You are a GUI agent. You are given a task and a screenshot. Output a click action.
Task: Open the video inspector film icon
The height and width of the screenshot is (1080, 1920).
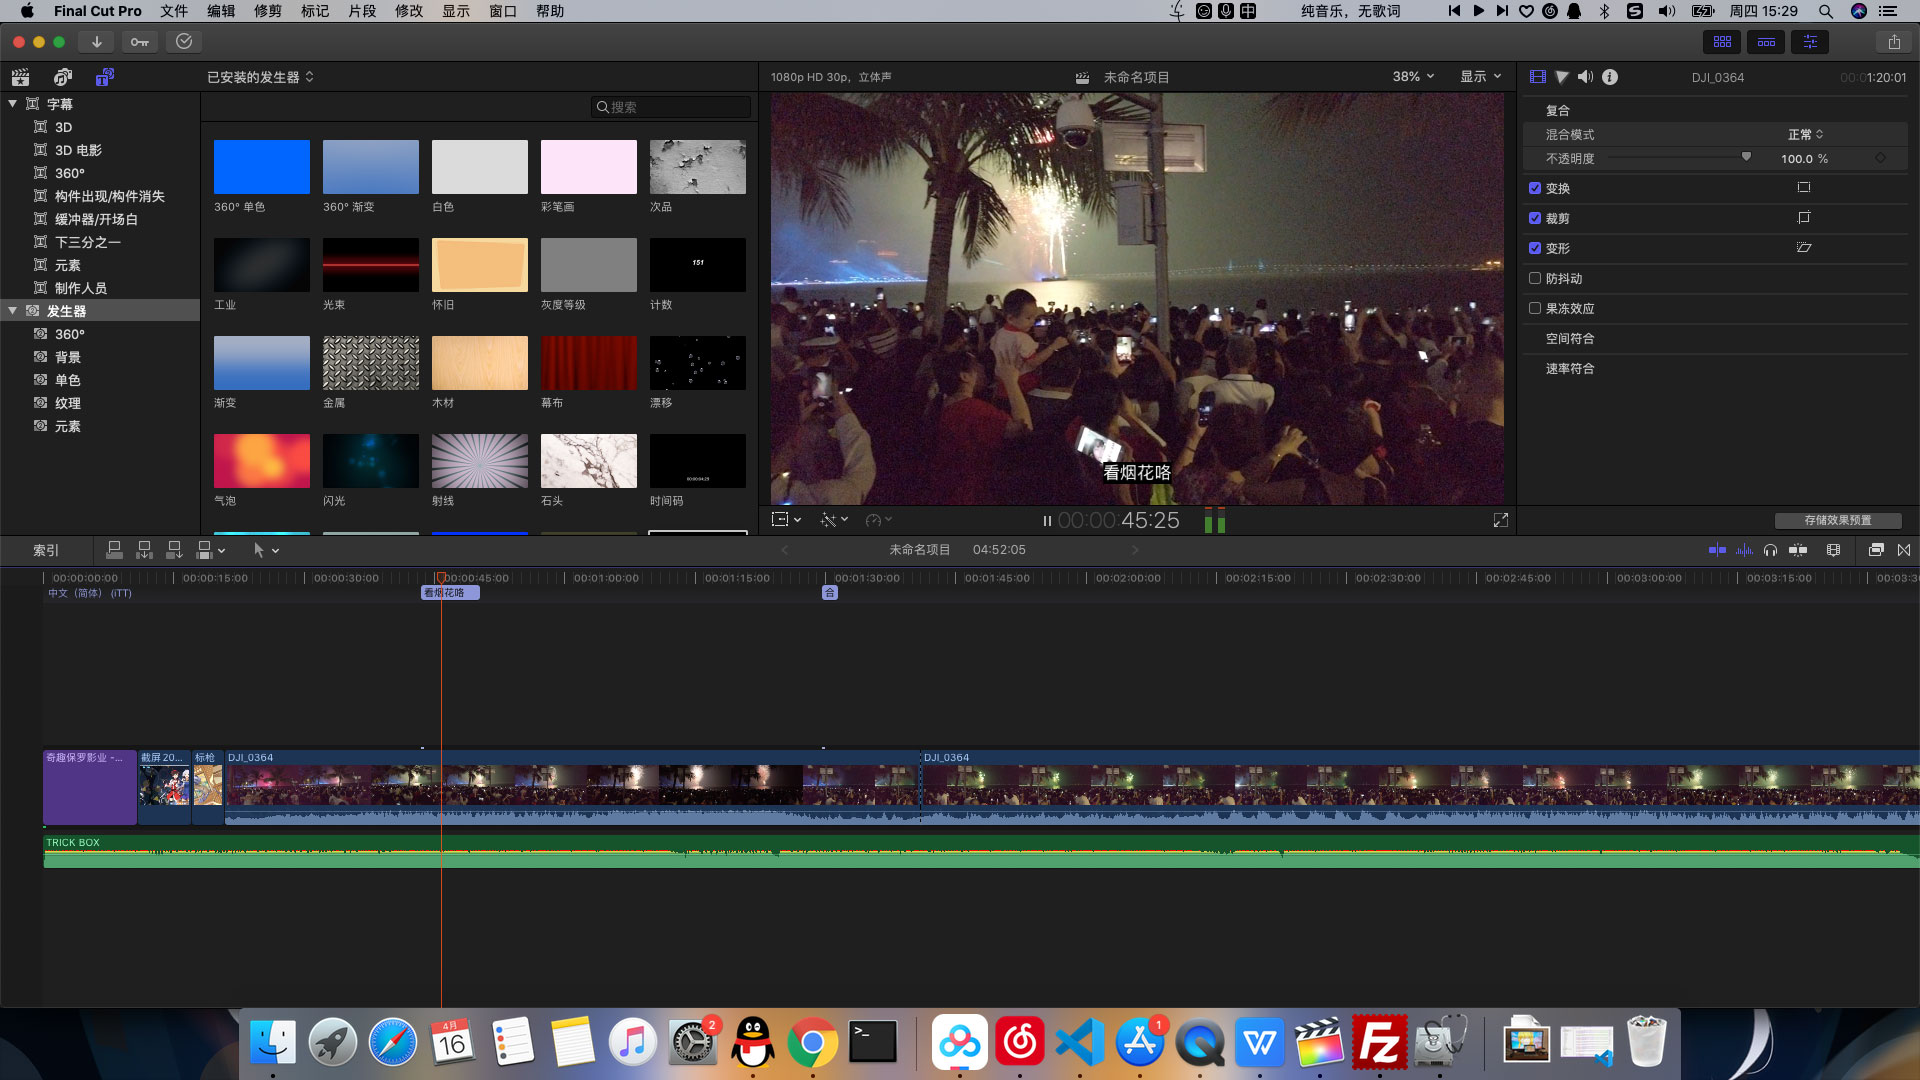[x=1538, y=77]
